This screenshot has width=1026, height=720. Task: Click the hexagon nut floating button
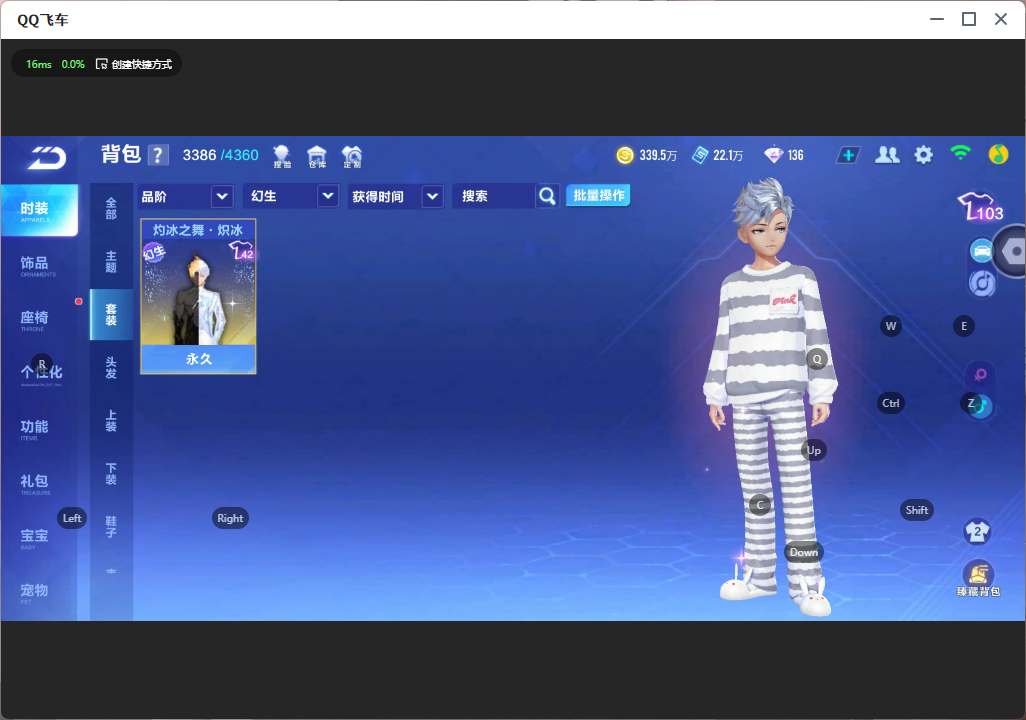1013,251
